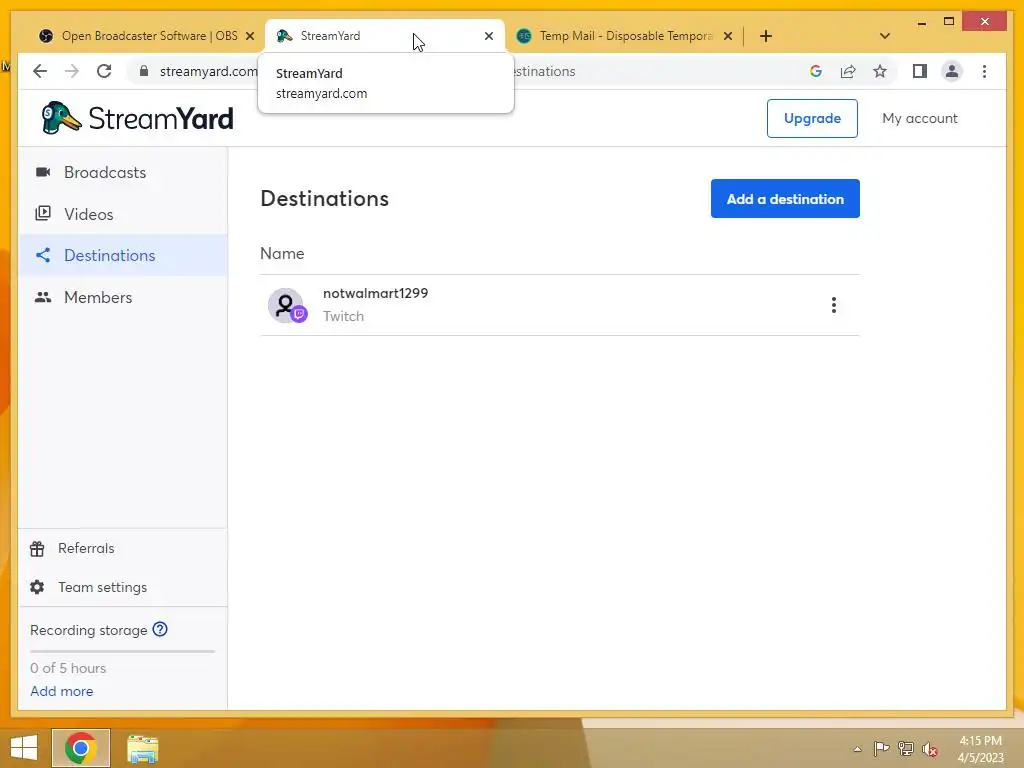This screenshot has height=768, width=1024.
Task: Show hidden system tray icons
Action: pos(857,749)
